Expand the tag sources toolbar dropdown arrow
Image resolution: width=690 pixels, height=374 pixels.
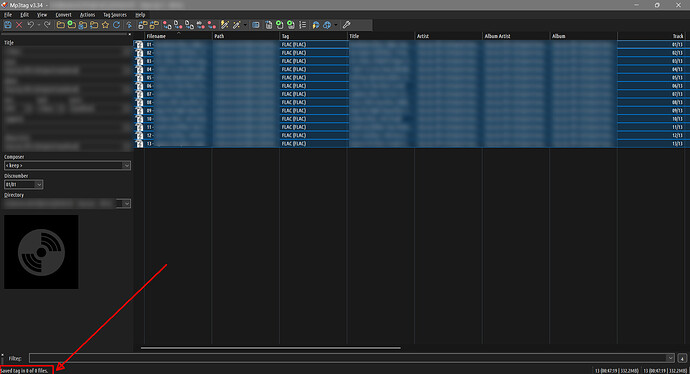pos(336,25)
